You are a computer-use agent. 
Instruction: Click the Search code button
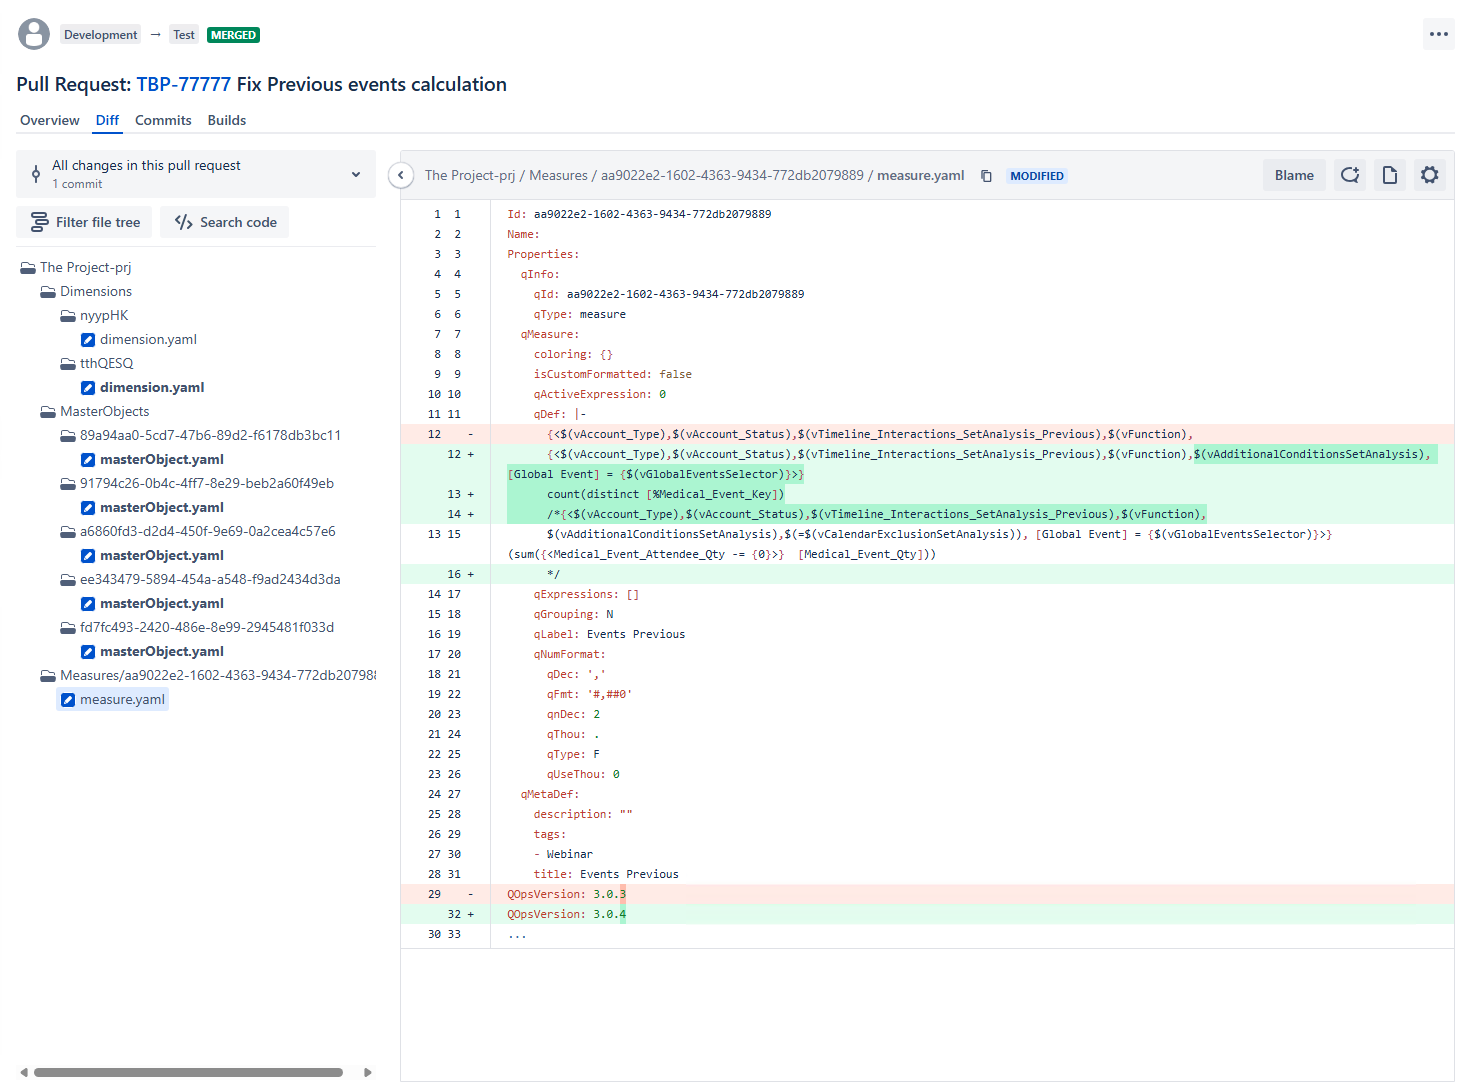[225, 222]
